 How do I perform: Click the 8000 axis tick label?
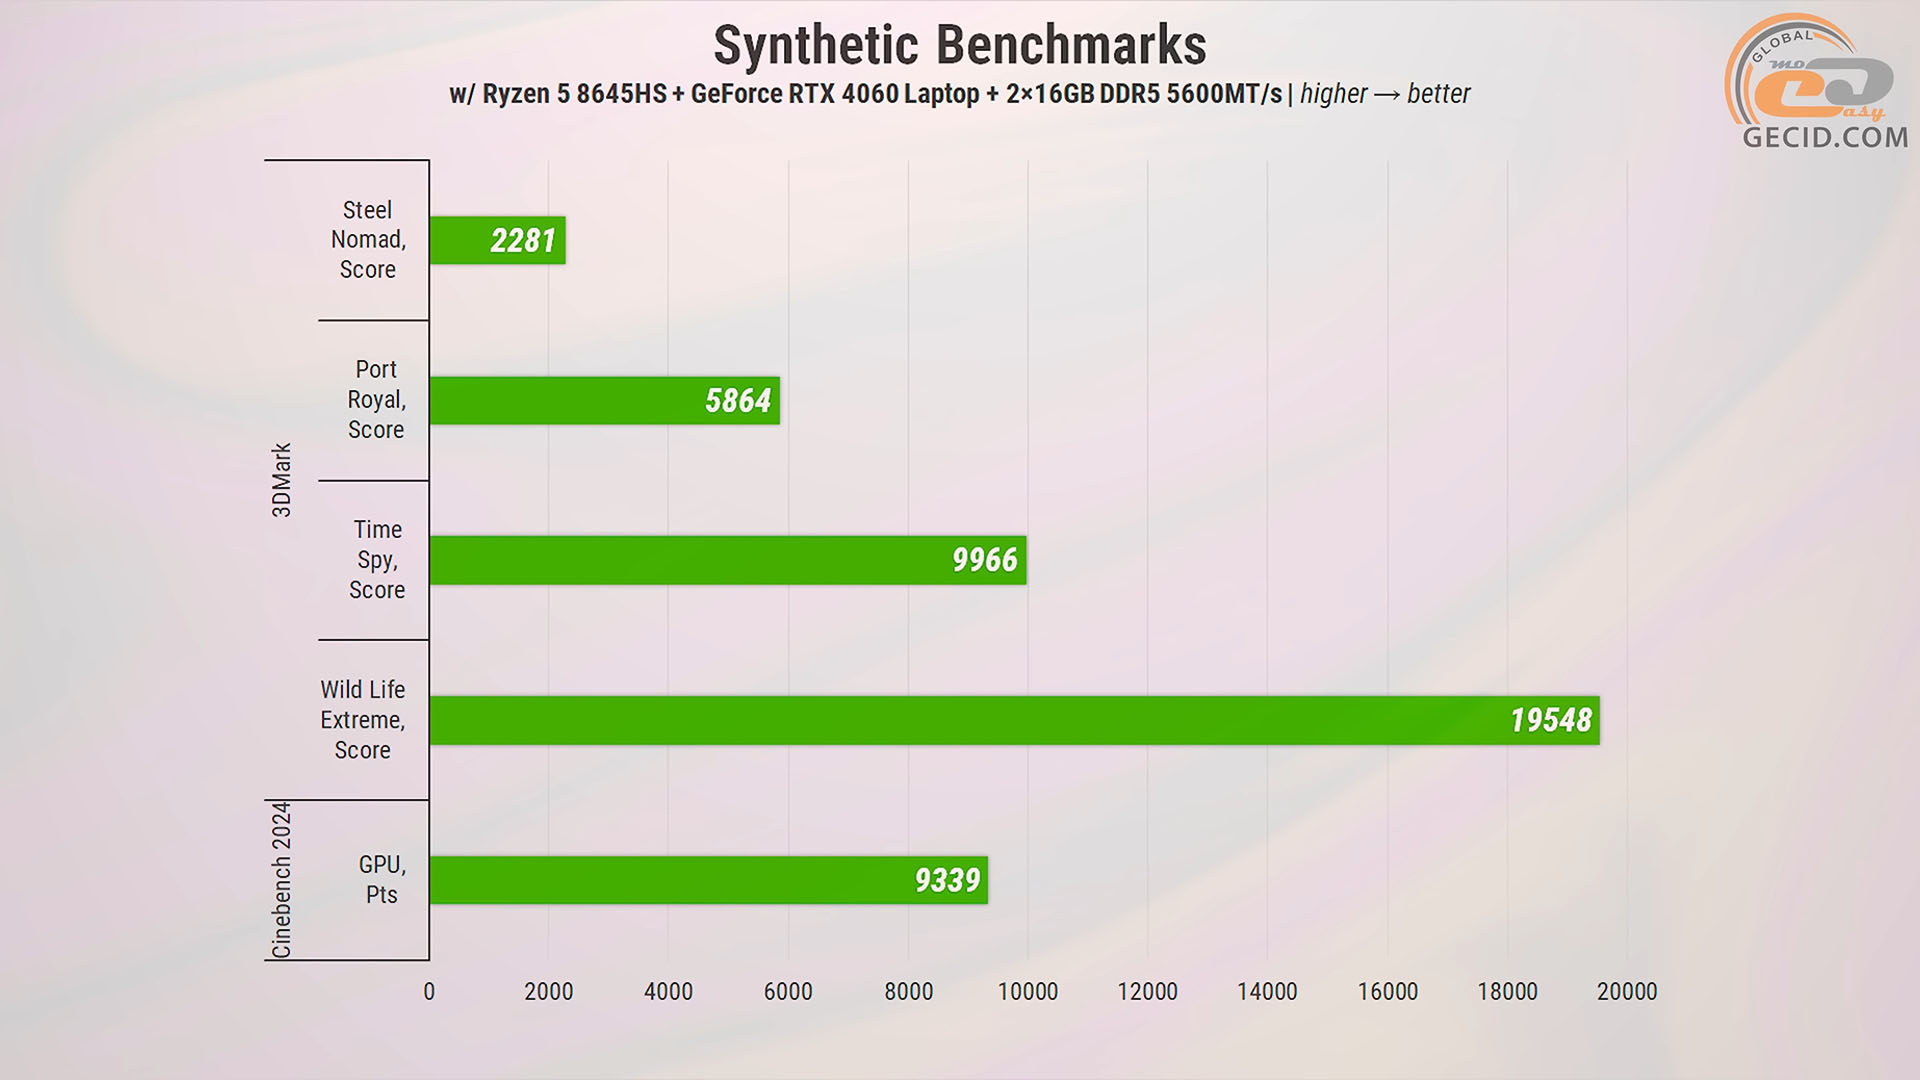click(908, 992)
